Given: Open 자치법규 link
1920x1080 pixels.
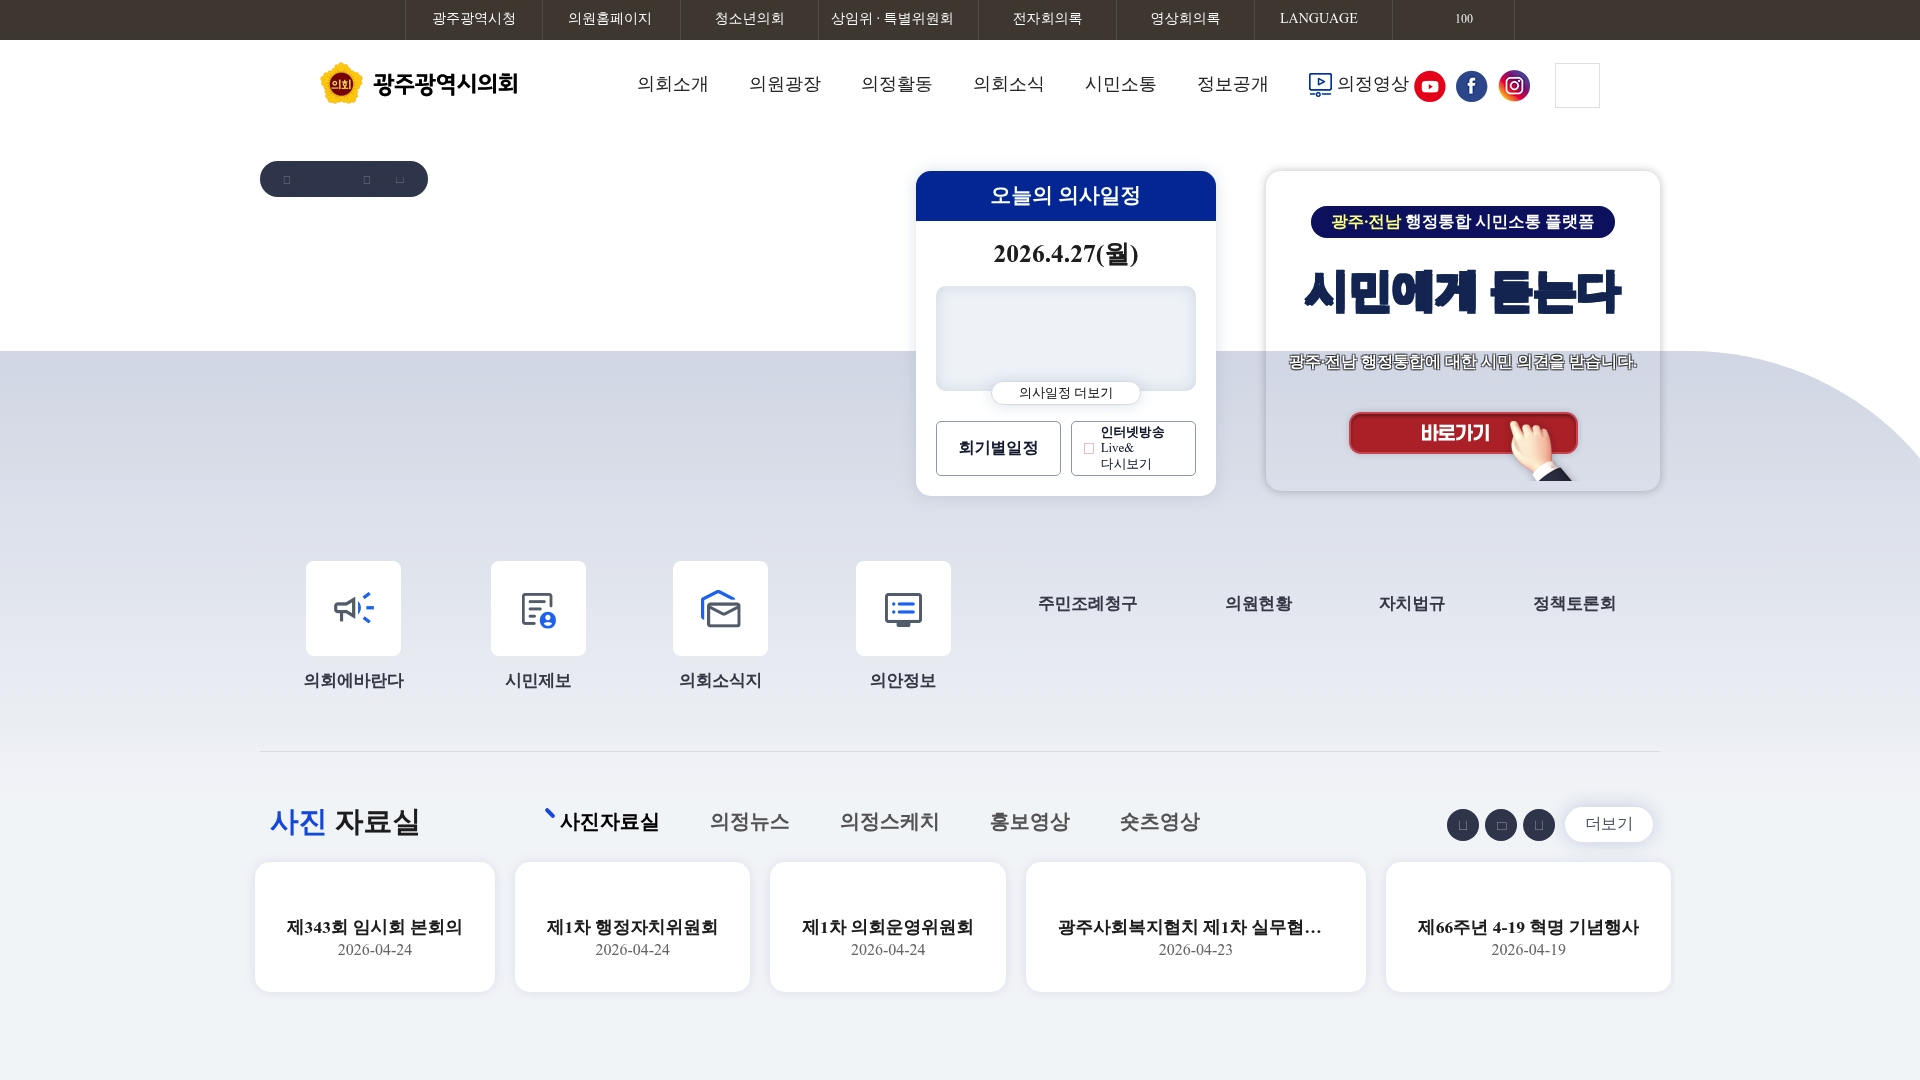Looking at the screenshot, I should pyautogui.click(x=1411, y=604).
